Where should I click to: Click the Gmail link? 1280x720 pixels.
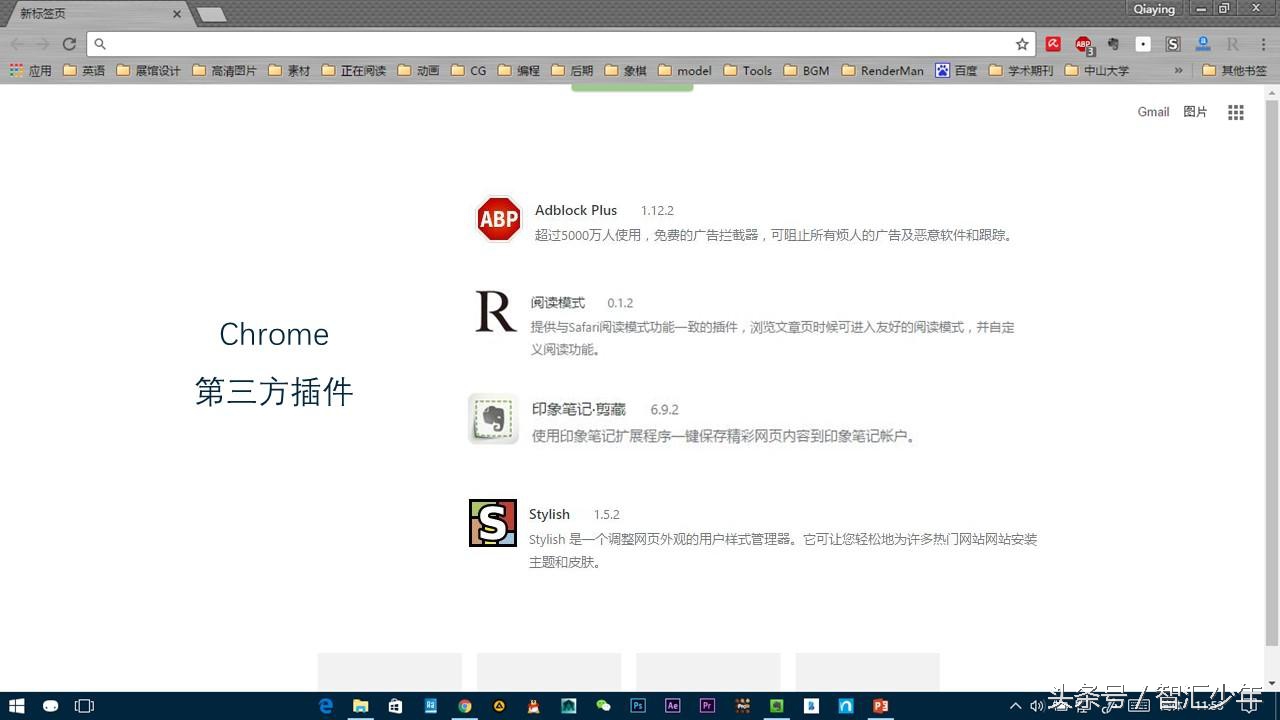click(1152, 112)
